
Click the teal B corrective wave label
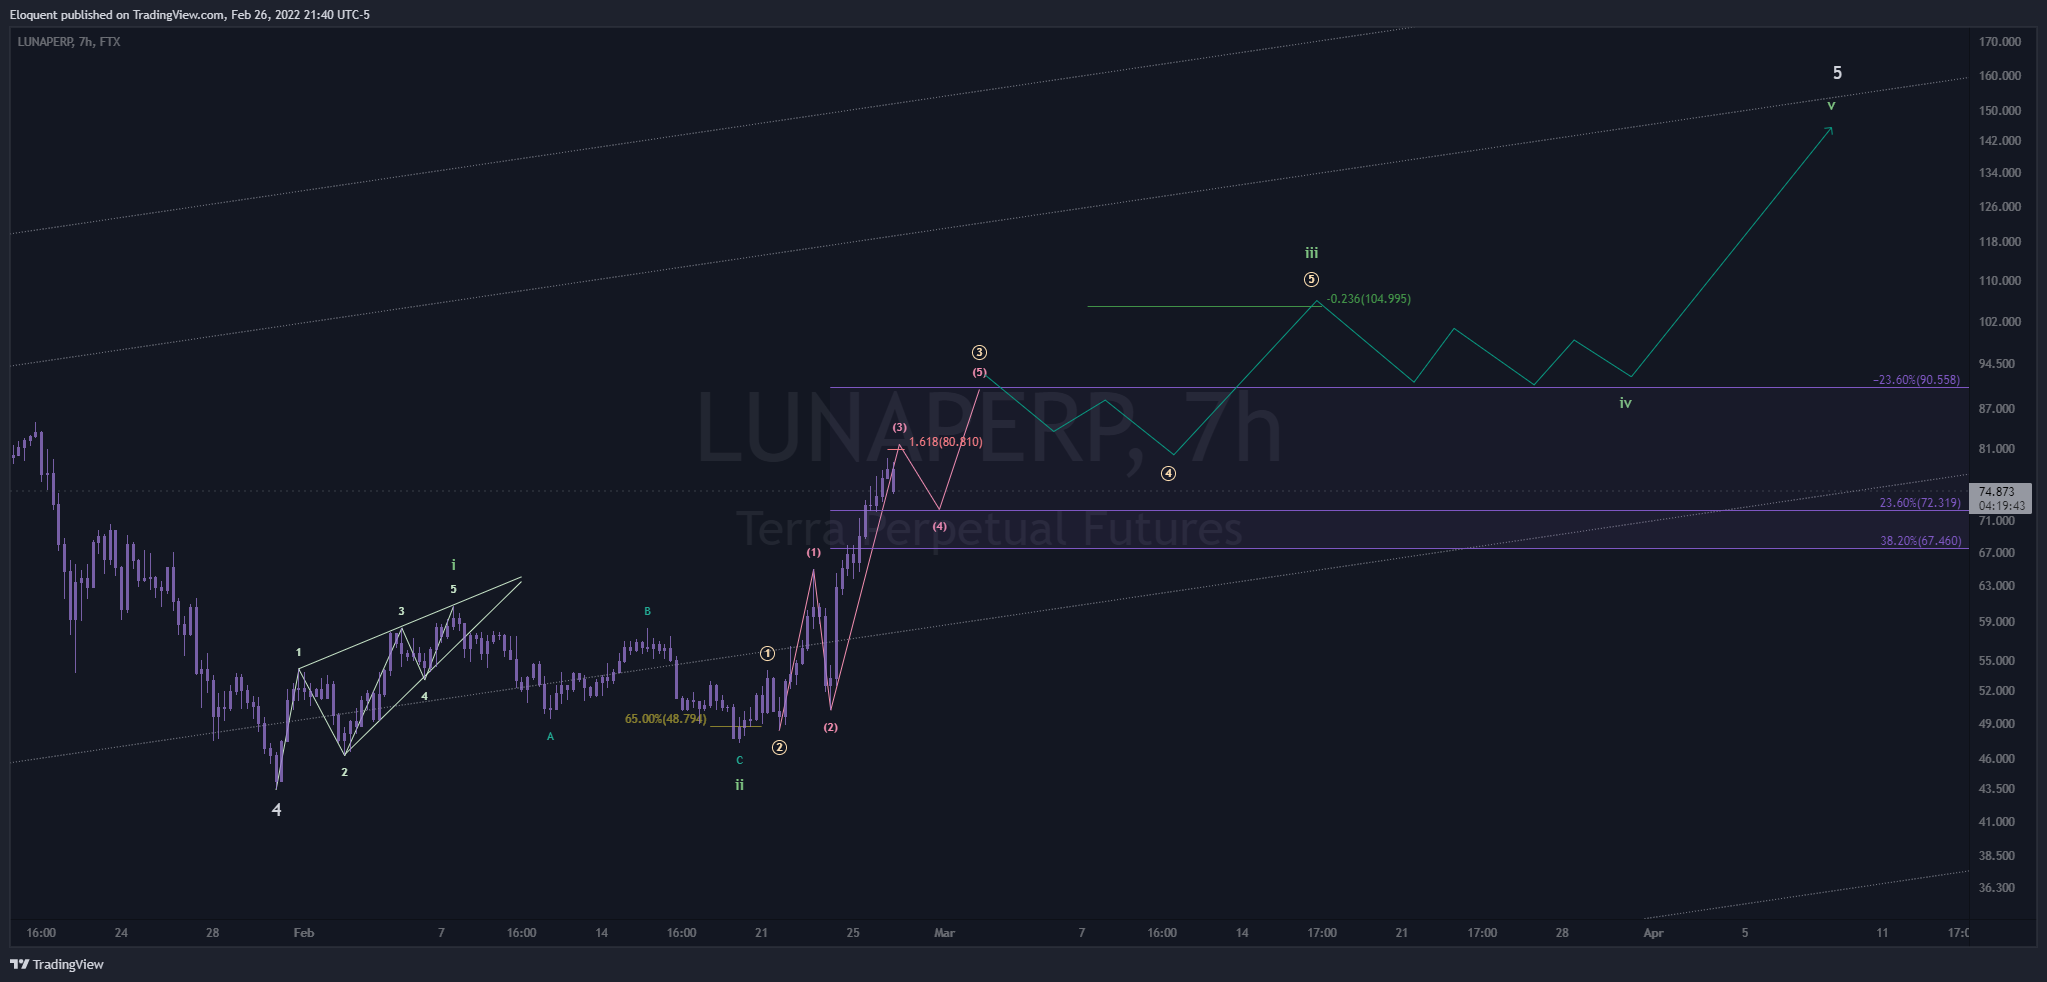click(x=647, y=611)
